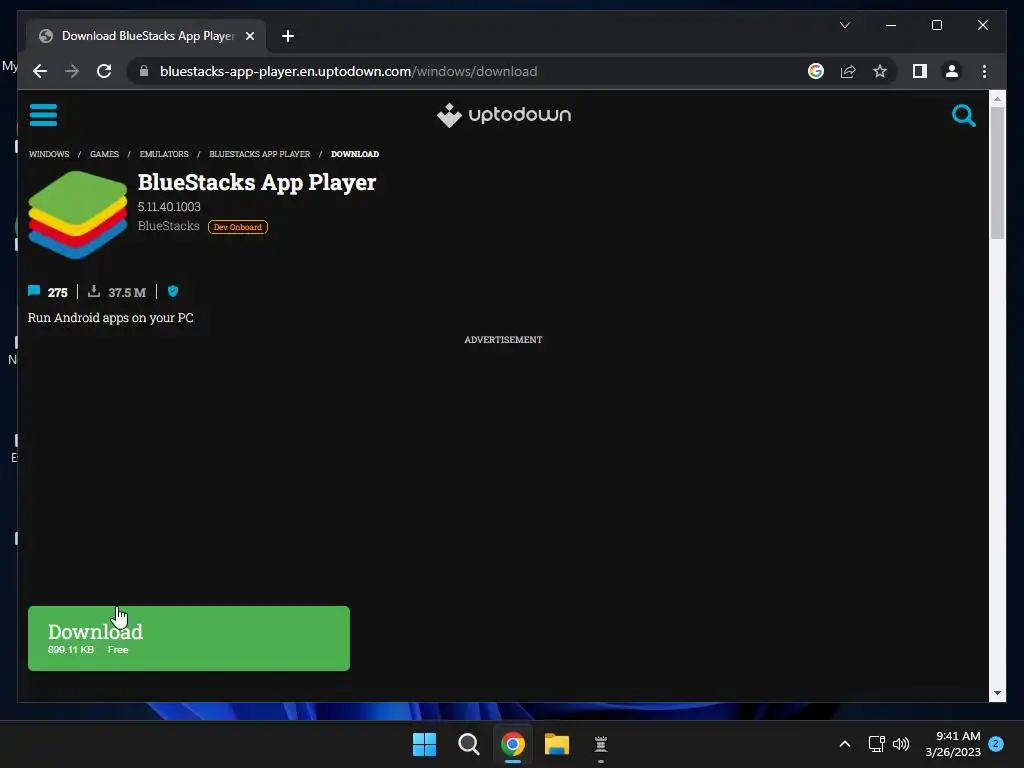Viewport: 1024px width, 768px height.
Task: Go to WINDOWS breadcrumb
Action: click(49, 154)
